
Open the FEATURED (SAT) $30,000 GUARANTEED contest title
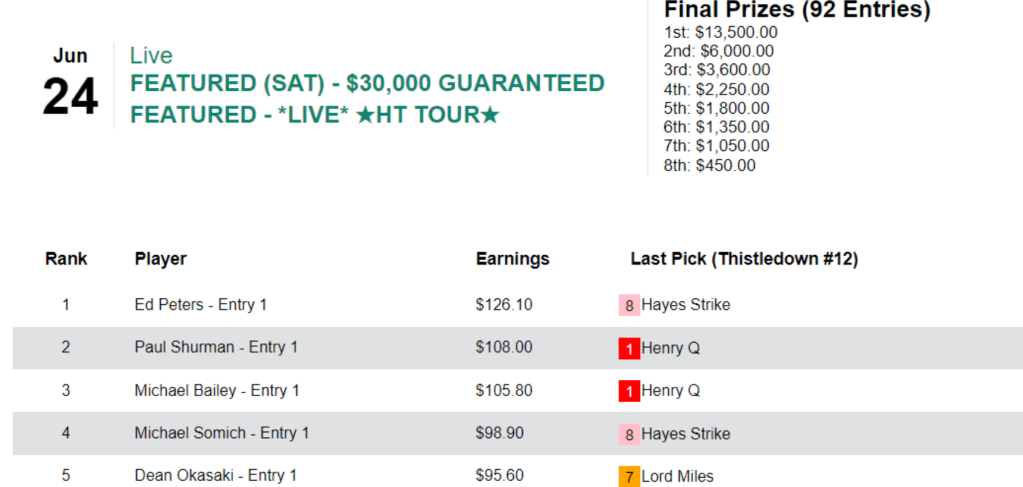click(x=367, y=83)
